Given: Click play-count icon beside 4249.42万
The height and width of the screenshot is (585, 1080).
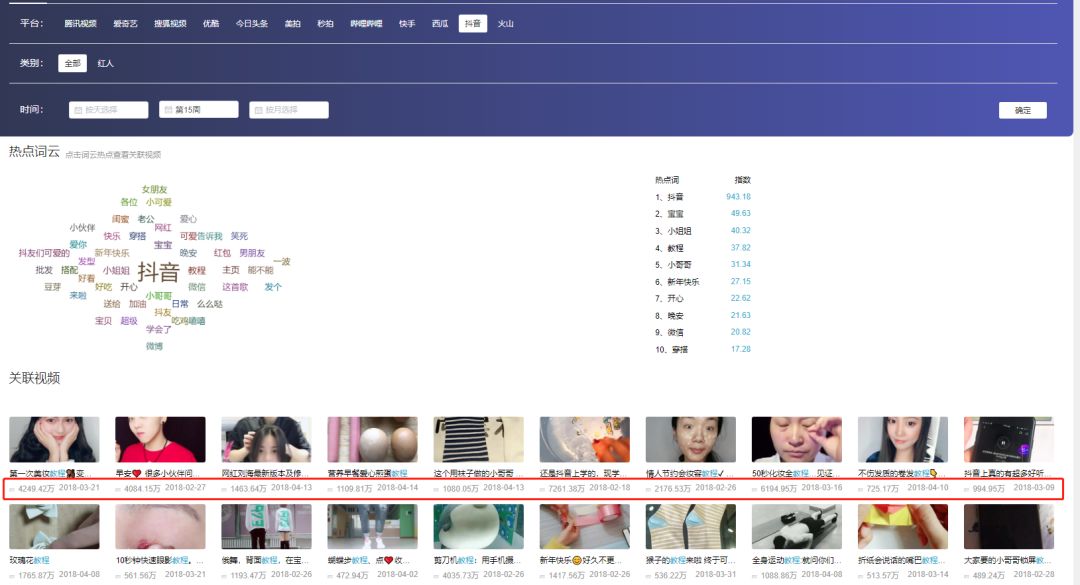Looking at the screenshot, I should click(x=12, y=489).
